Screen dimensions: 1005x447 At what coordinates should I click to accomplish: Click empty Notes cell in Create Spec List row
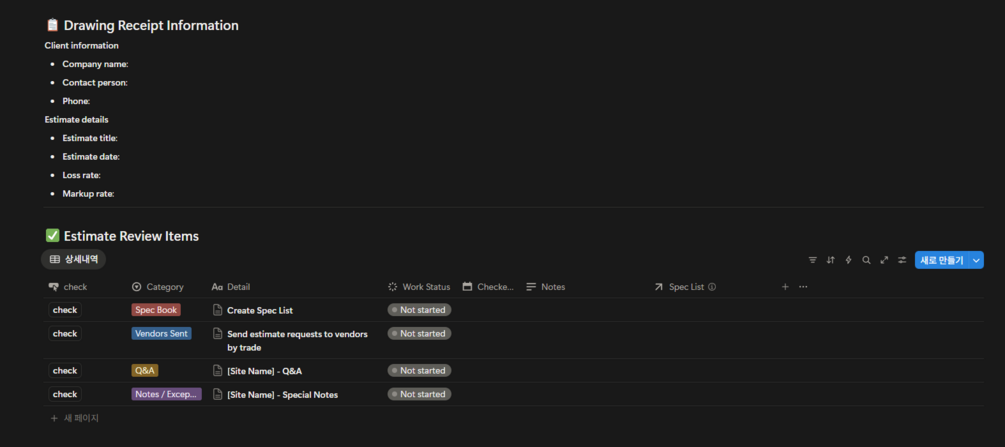tap(586, 310)
